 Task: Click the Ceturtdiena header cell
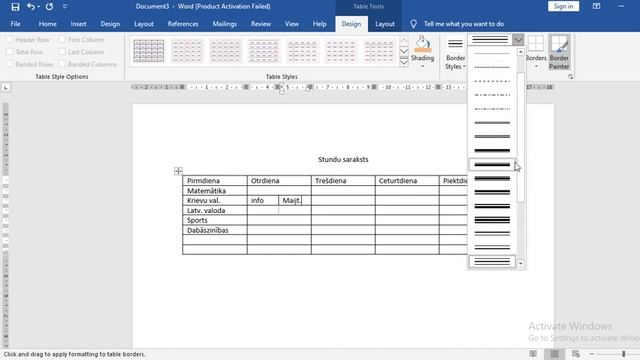[x=407, y=180]
